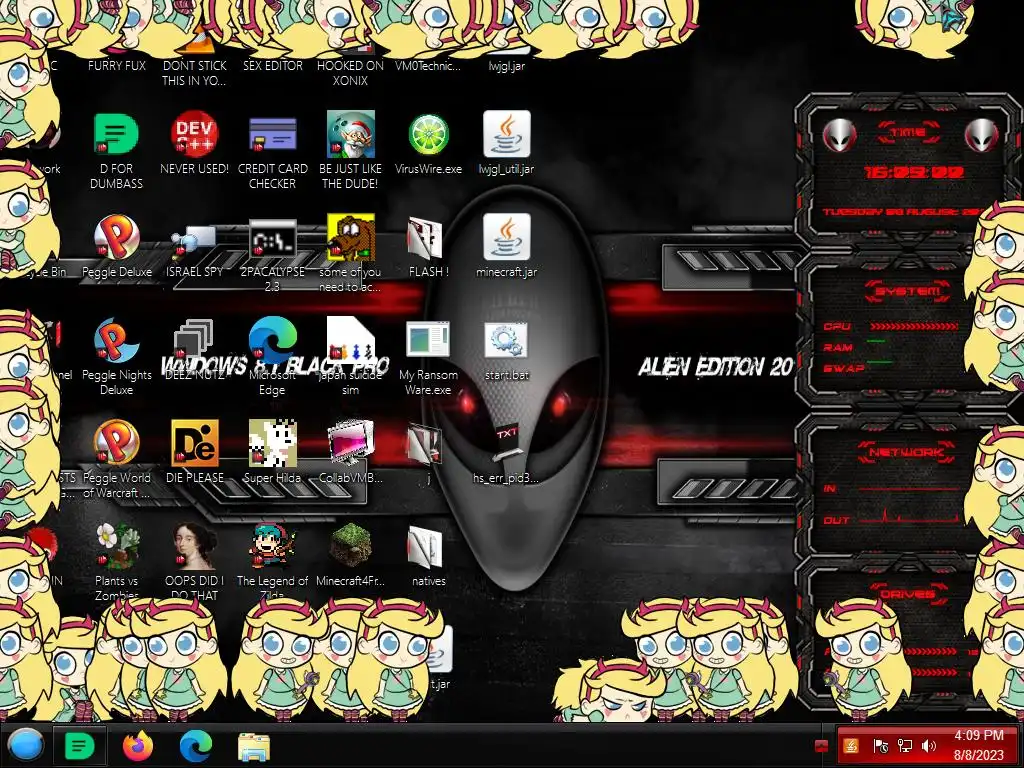Click the lwjgl.jar label
This screenshot has height=768, width=1024.
click(x=507, y=65)
